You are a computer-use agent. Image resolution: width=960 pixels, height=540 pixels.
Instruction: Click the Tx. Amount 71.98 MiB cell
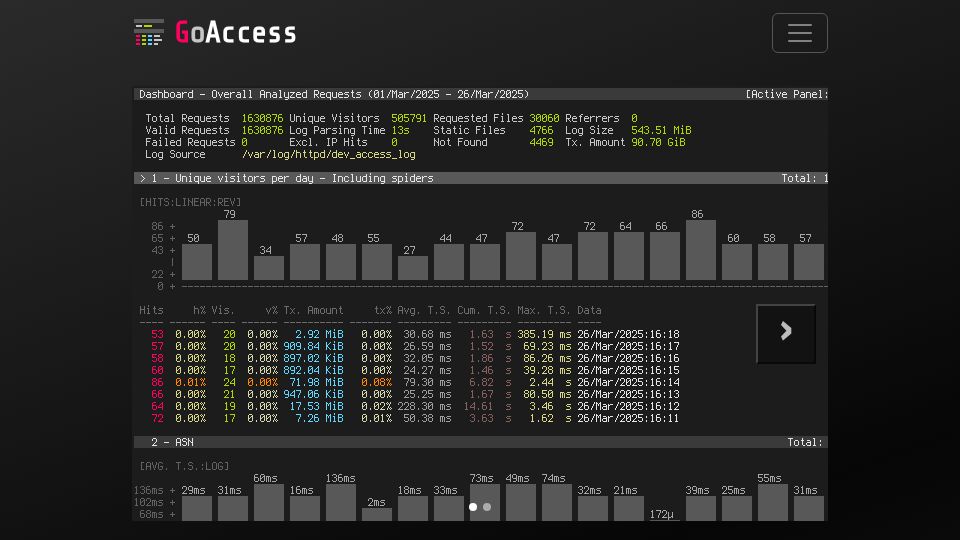[x=316, y=382]
